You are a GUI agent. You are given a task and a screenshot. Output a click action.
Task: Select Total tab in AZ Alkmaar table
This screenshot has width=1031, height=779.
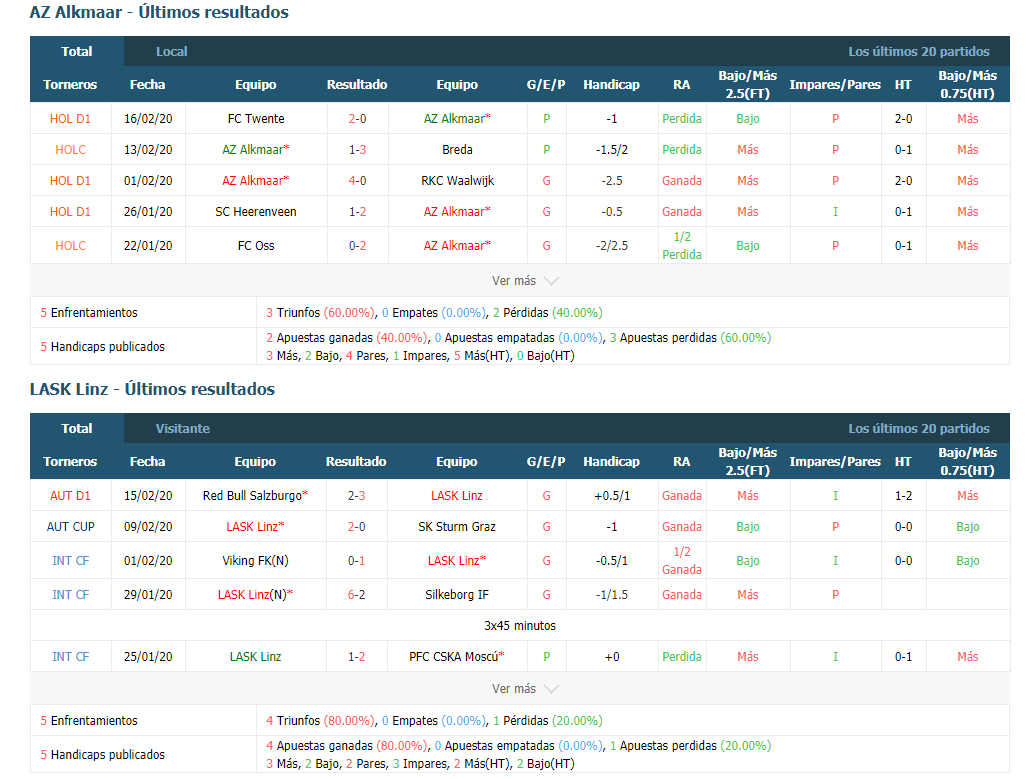pos(77,51)
